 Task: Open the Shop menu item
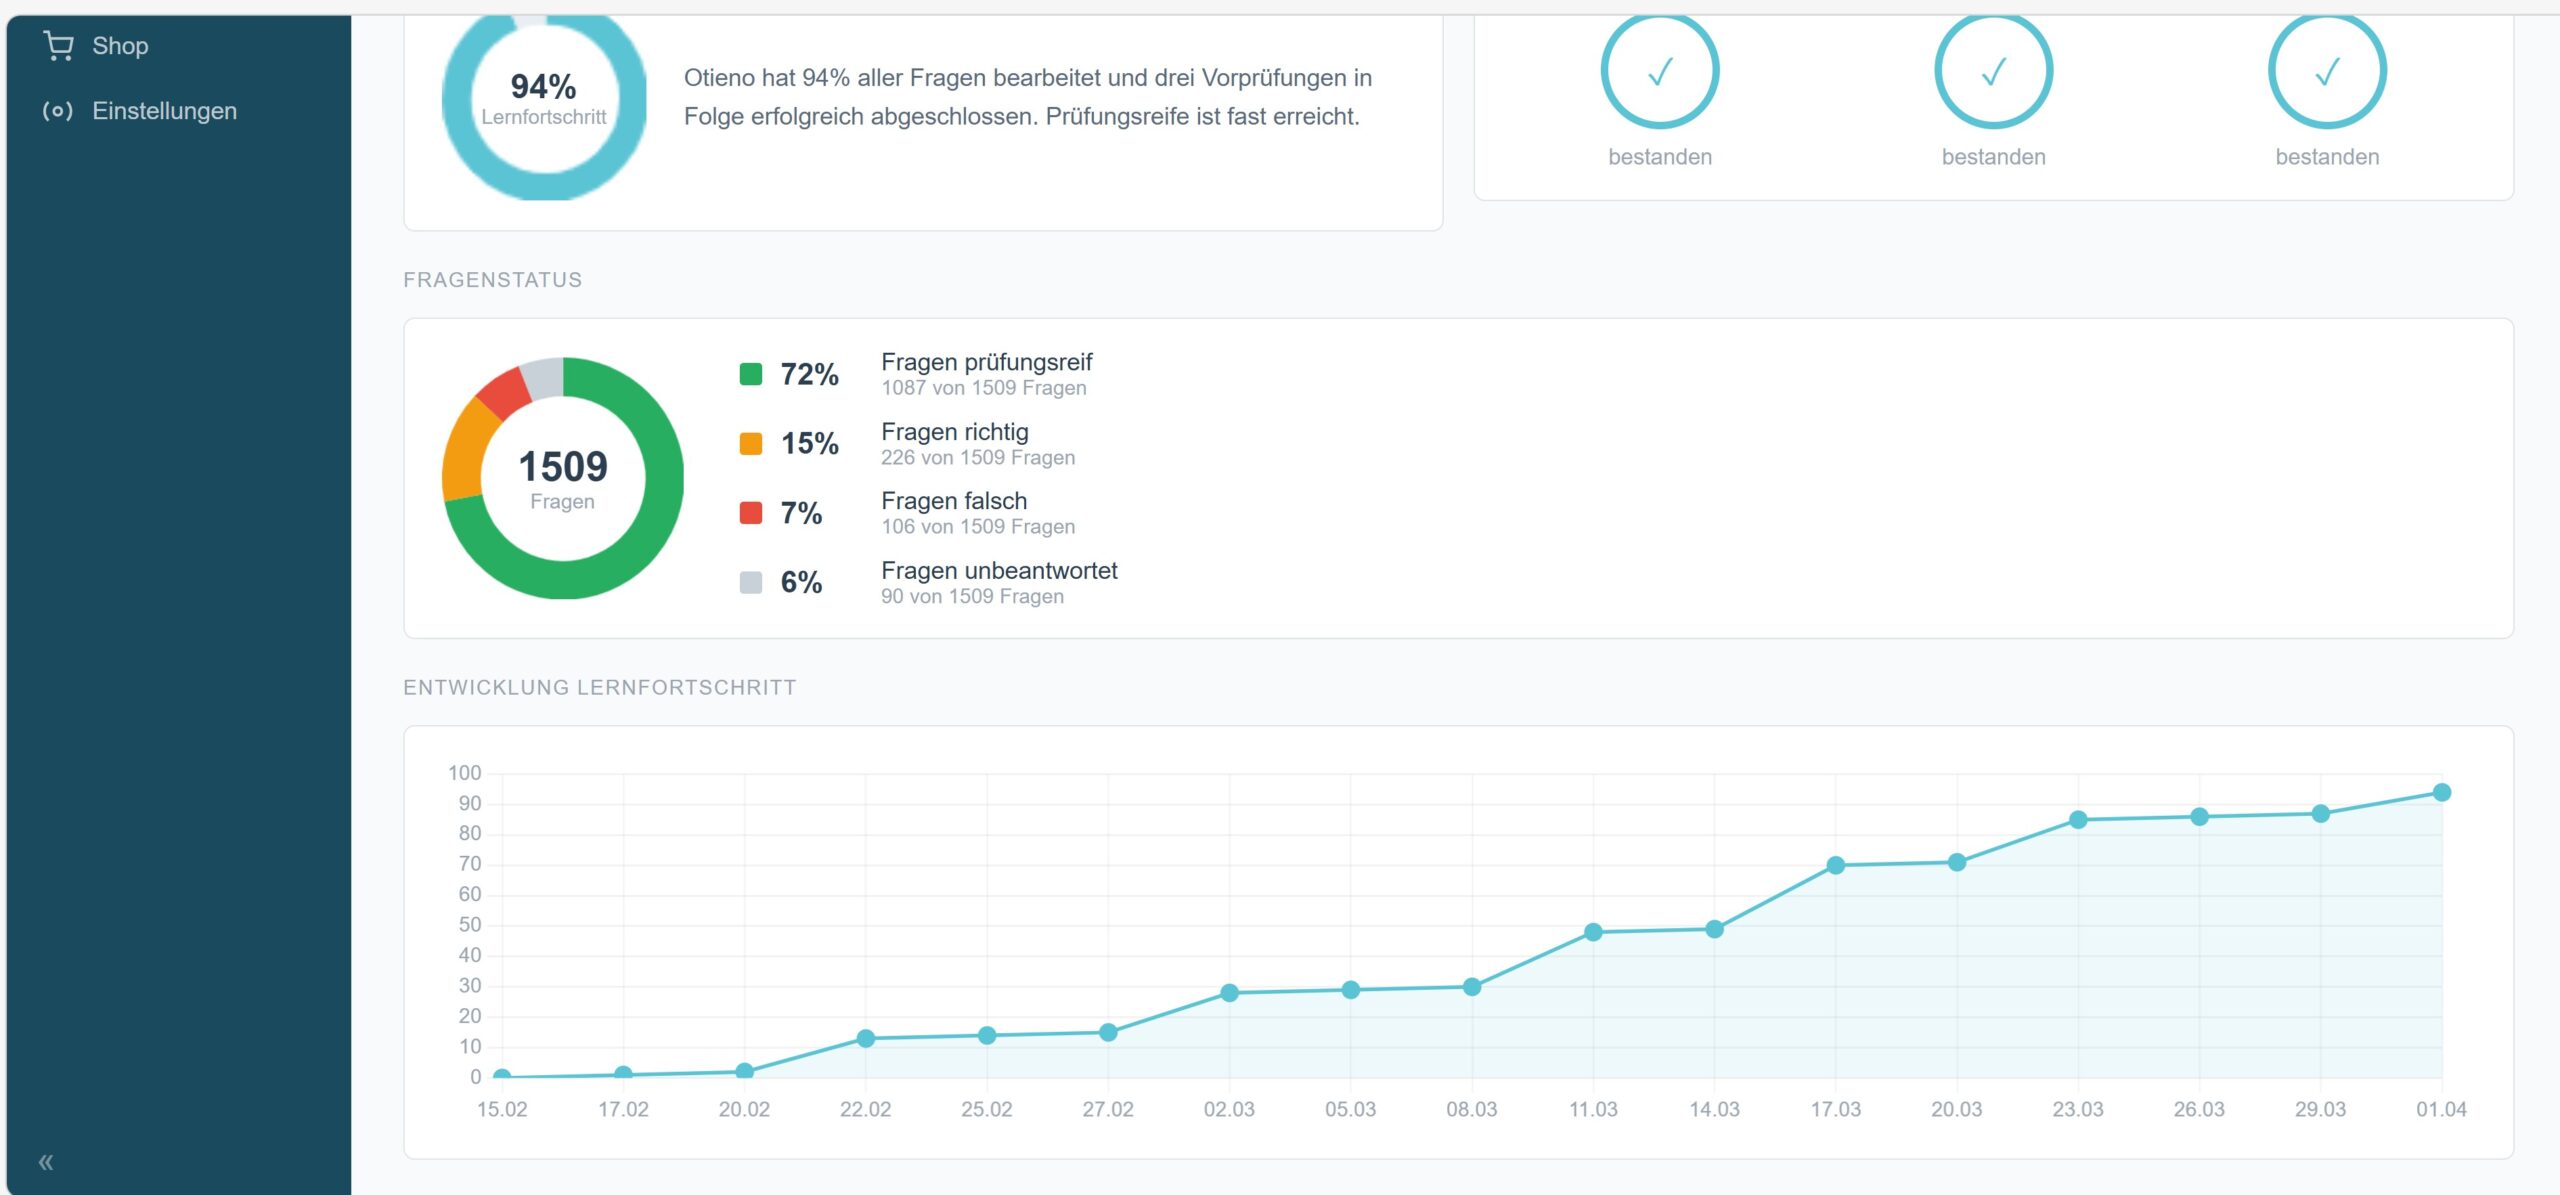click(x=120, y=46)
